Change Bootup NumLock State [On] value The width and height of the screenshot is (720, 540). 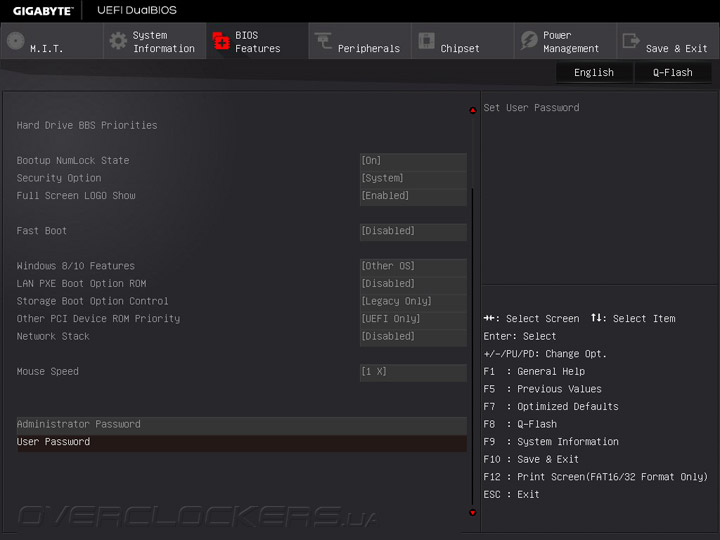coord(413,161)
